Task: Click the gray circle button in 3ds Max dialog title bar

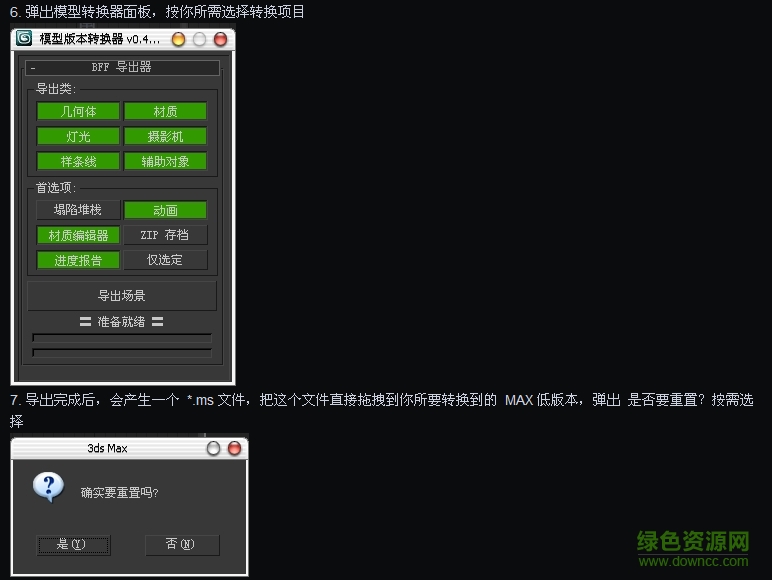Action: click(x=213, y=448)
